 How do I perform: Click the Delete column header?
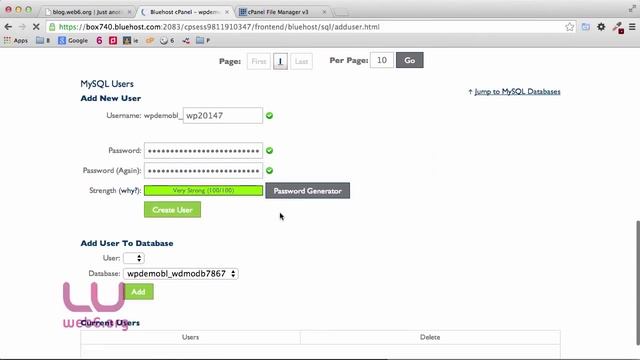click(430, 337)
